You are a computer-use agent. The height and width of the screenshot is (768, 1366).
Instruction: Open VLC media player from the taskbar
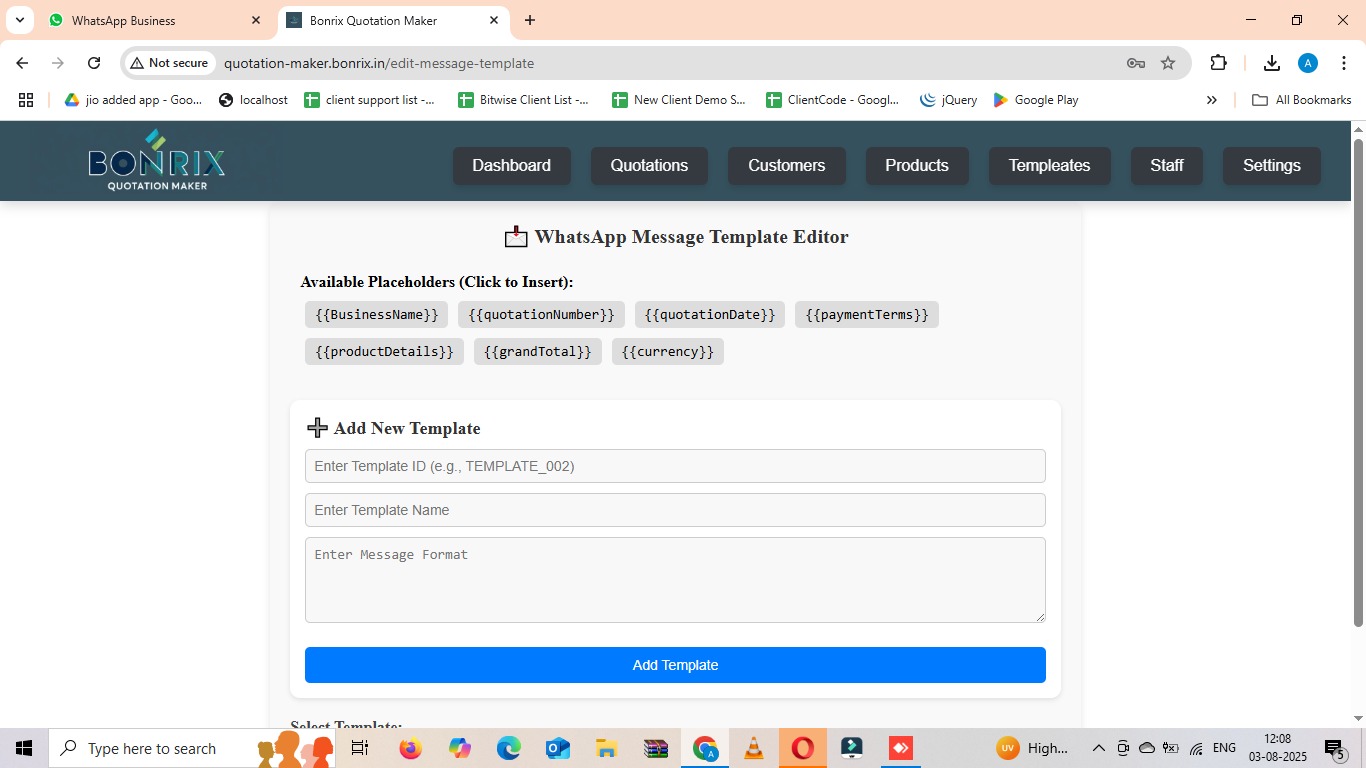(754, 748)
